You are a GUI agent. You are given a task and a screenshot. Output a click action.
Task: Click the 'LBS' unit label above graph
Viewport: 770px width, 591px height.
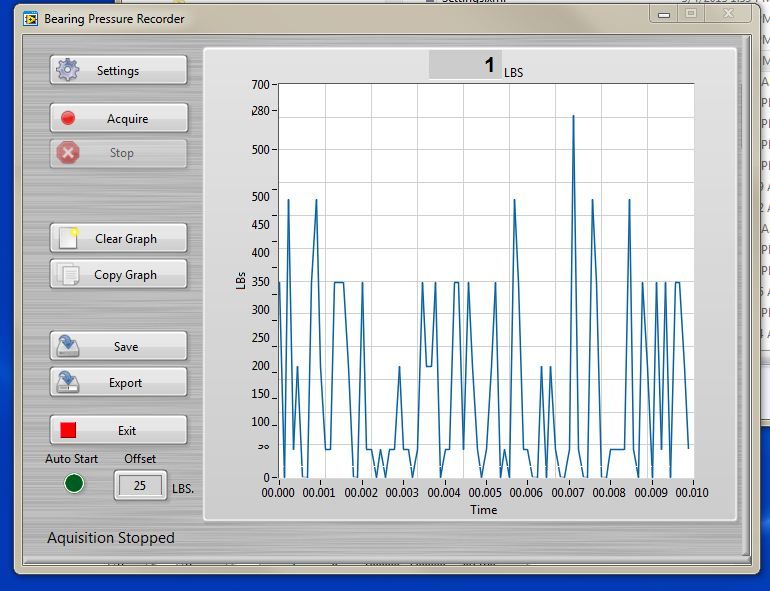(x=514, y=73)
